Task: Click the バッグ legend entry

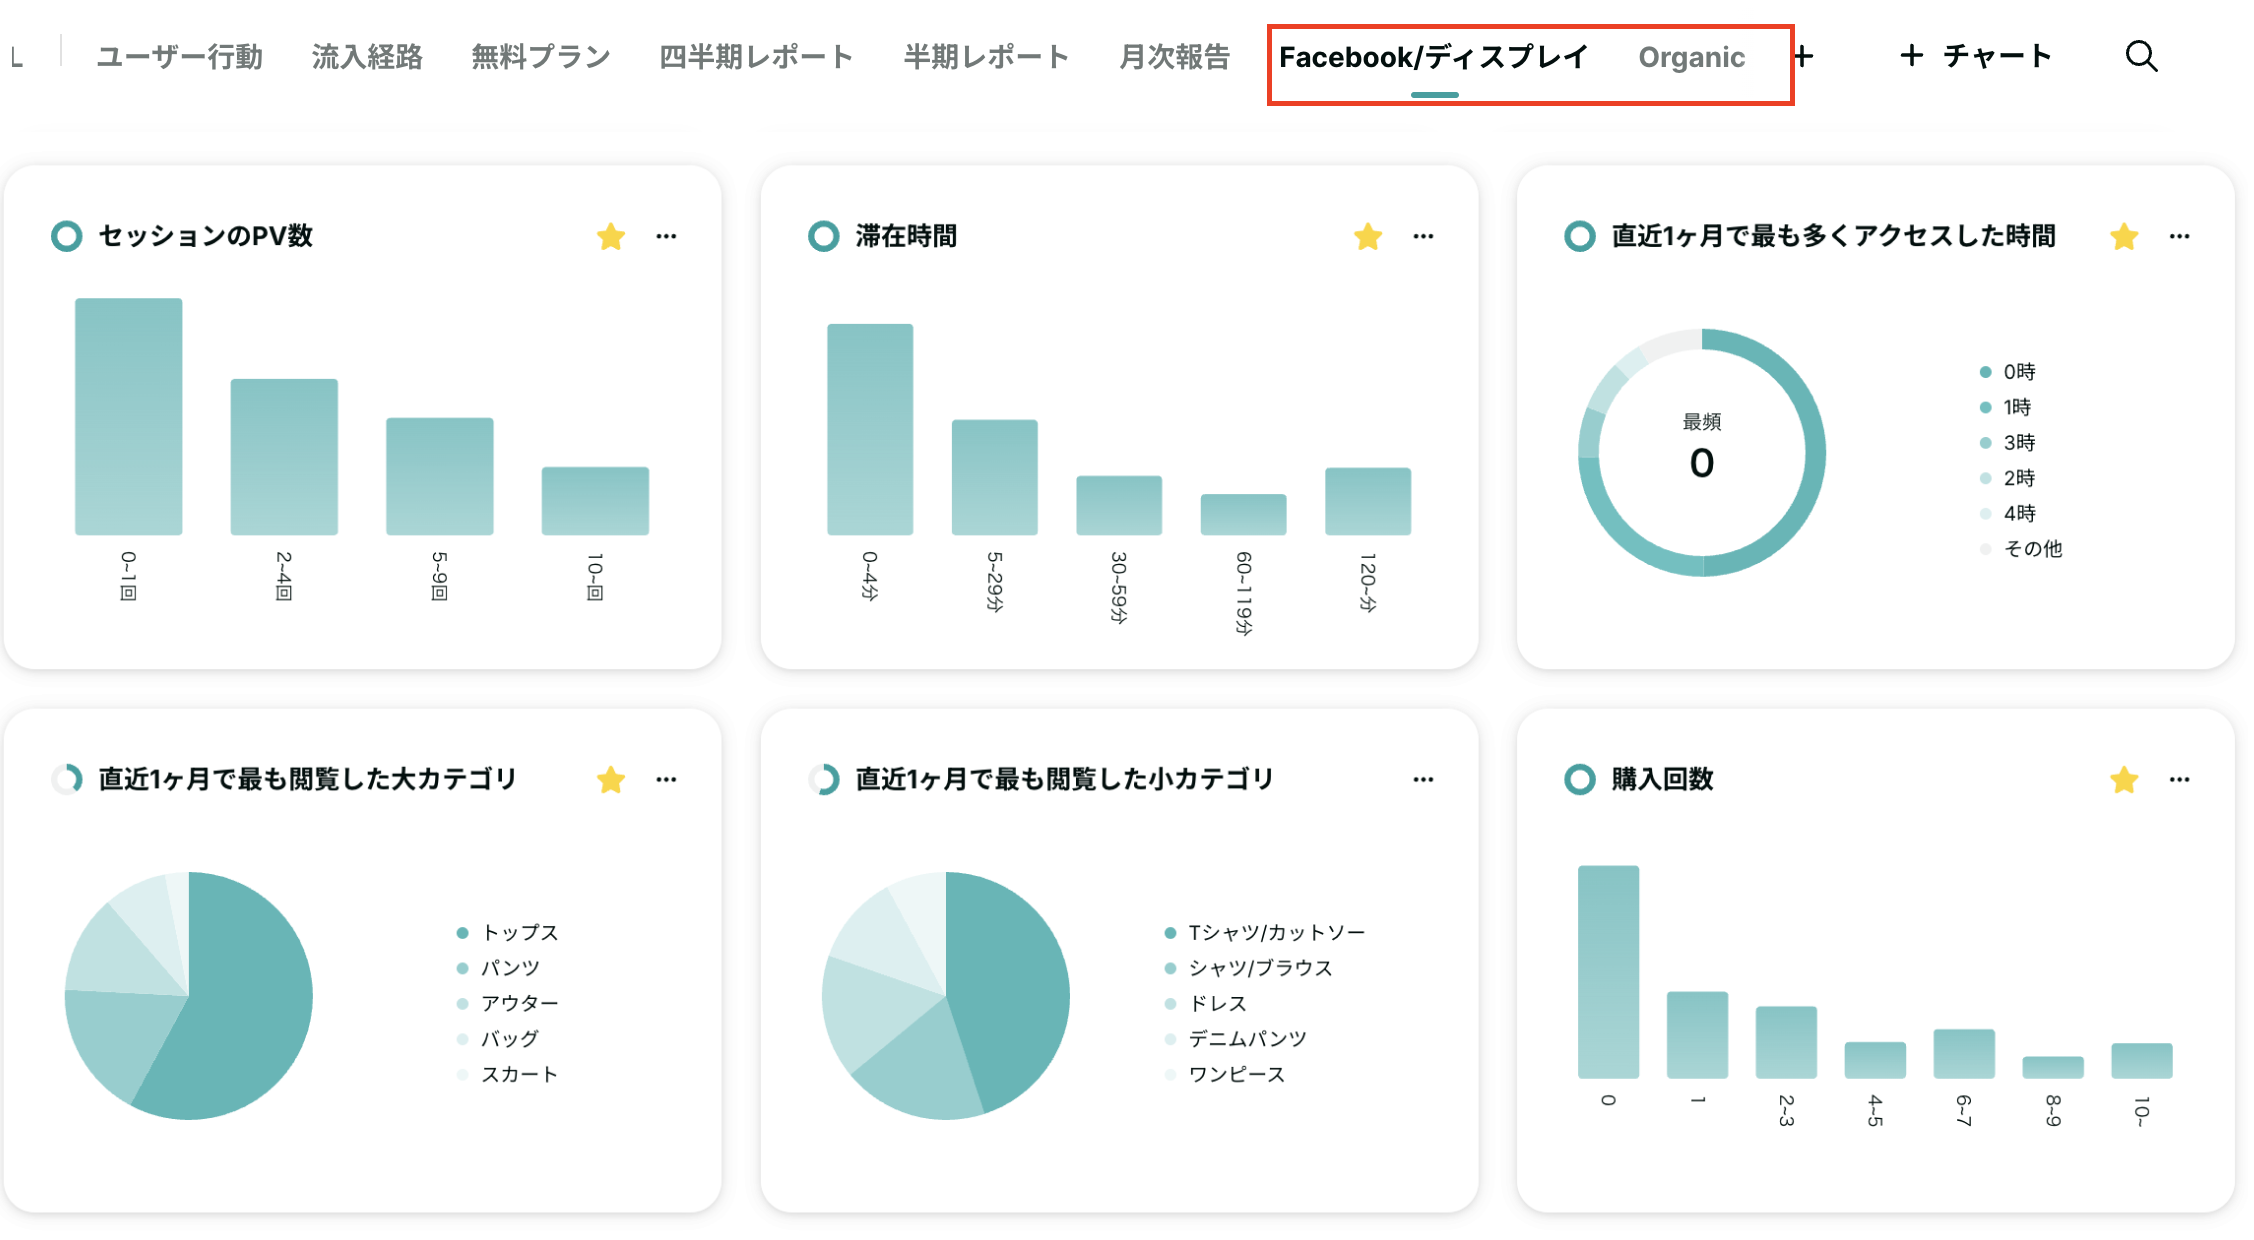Action: (498, 1039)
